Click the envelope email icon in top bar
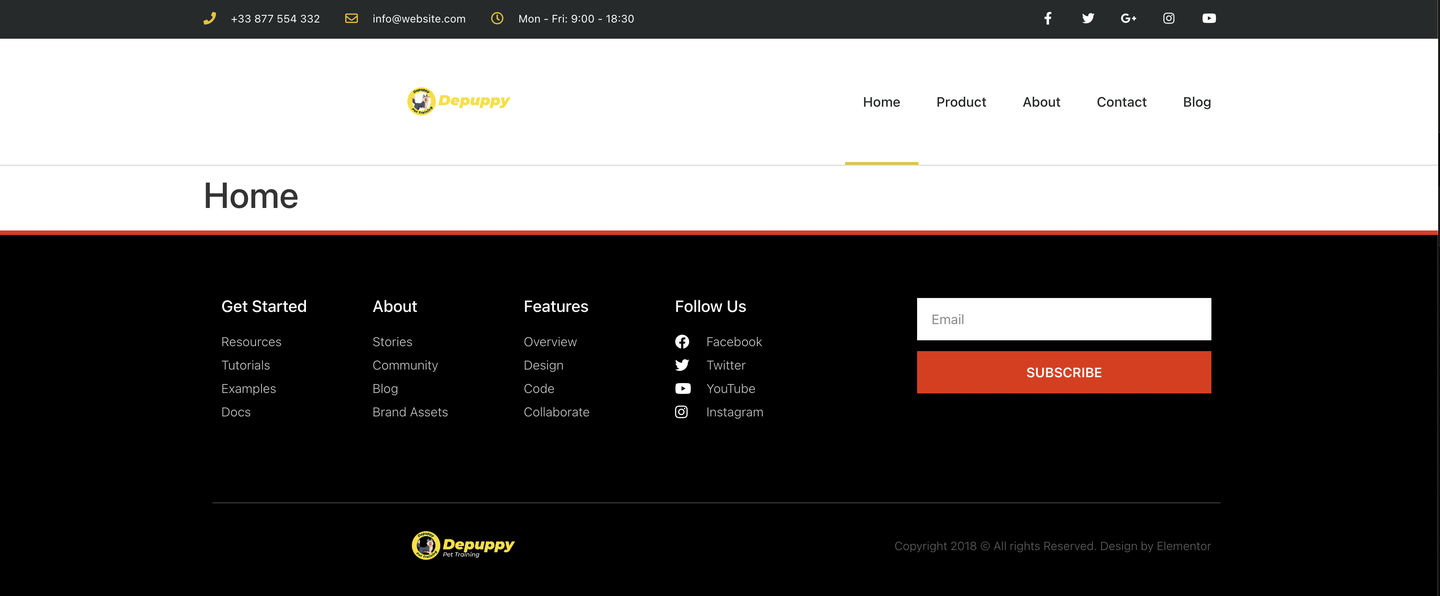 tap(351, 18)
